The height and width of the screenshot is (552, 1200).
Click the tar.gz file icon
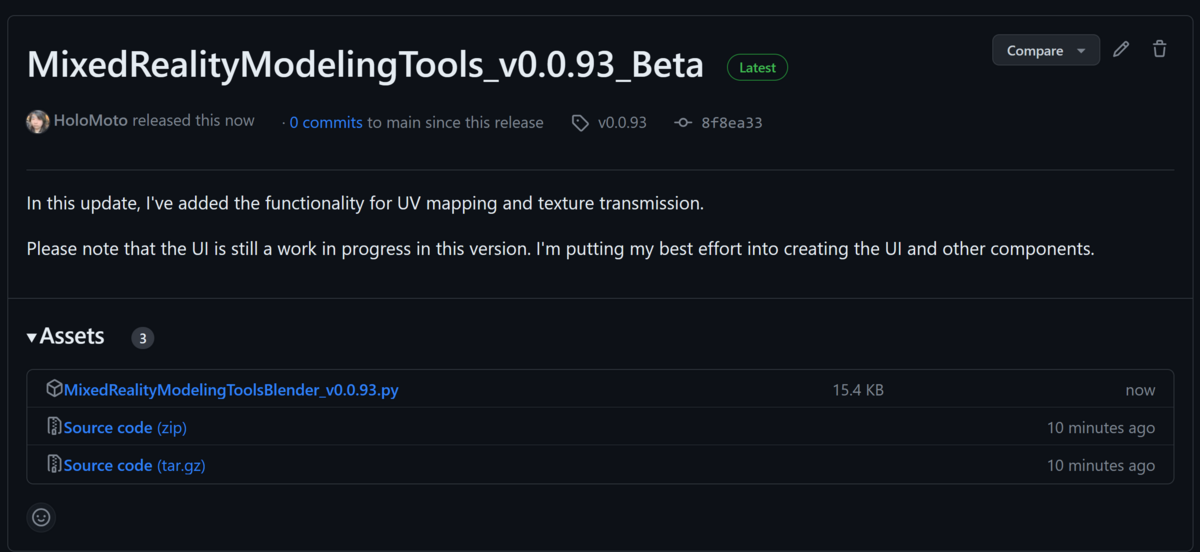tap(54, 465)
